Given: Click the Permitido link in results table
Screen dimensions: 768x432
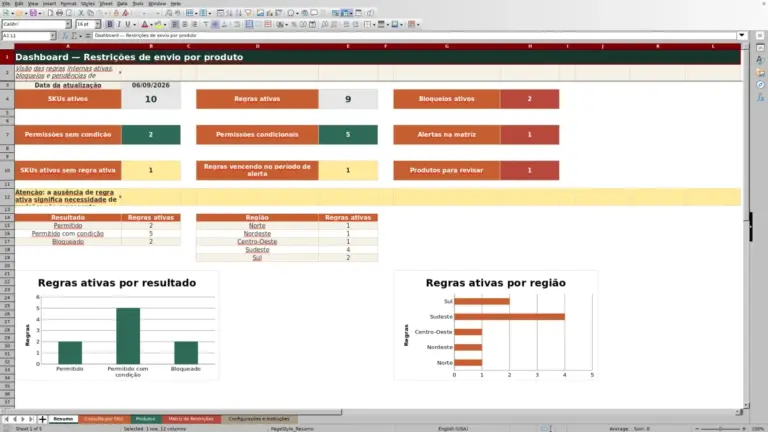Looking at the screenshot, I should tap(68, 226).
